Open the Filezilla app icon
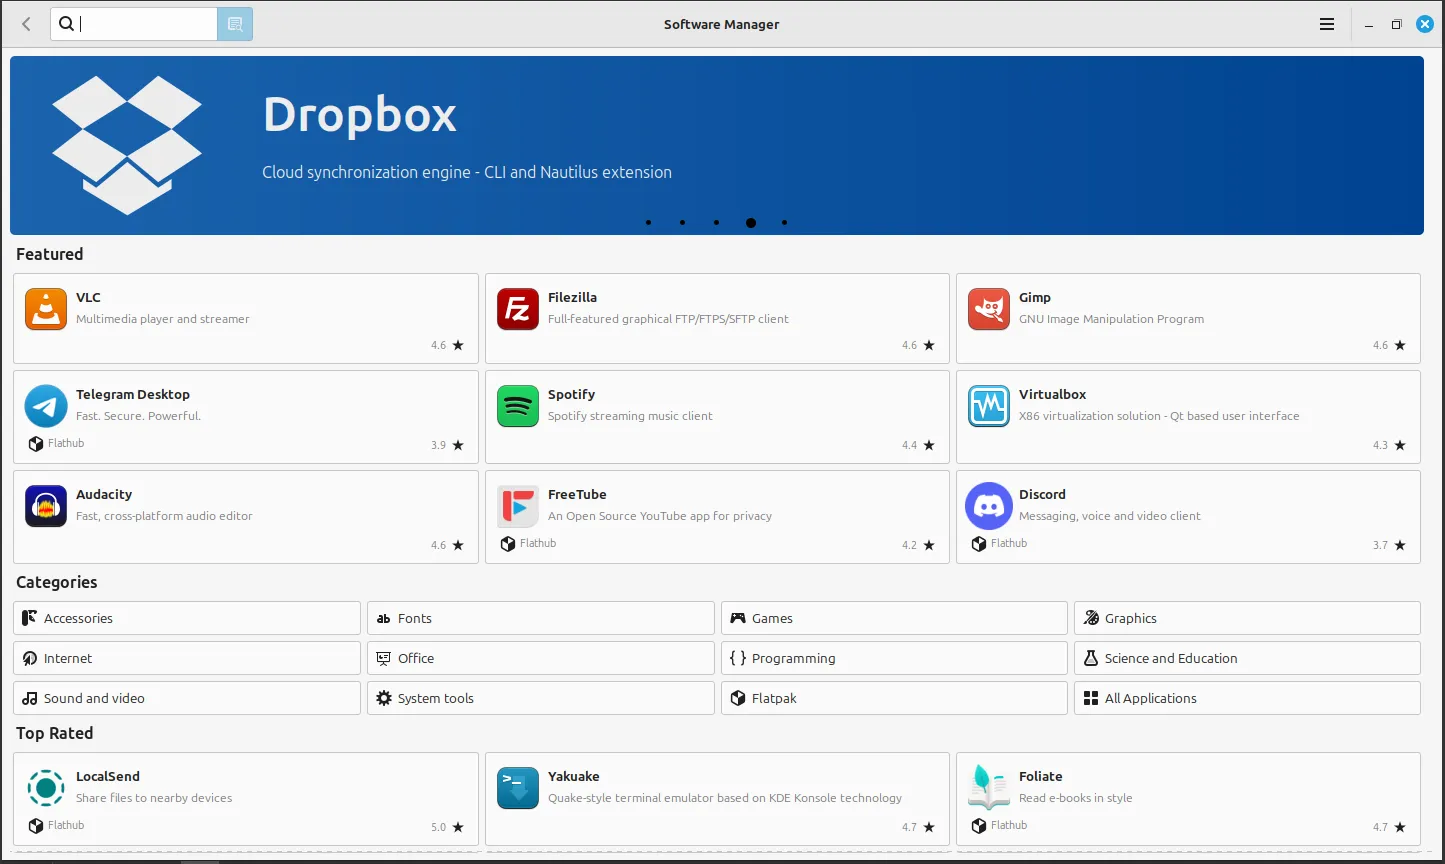Viewport: 1445px width, 864px height. (517, 309)
